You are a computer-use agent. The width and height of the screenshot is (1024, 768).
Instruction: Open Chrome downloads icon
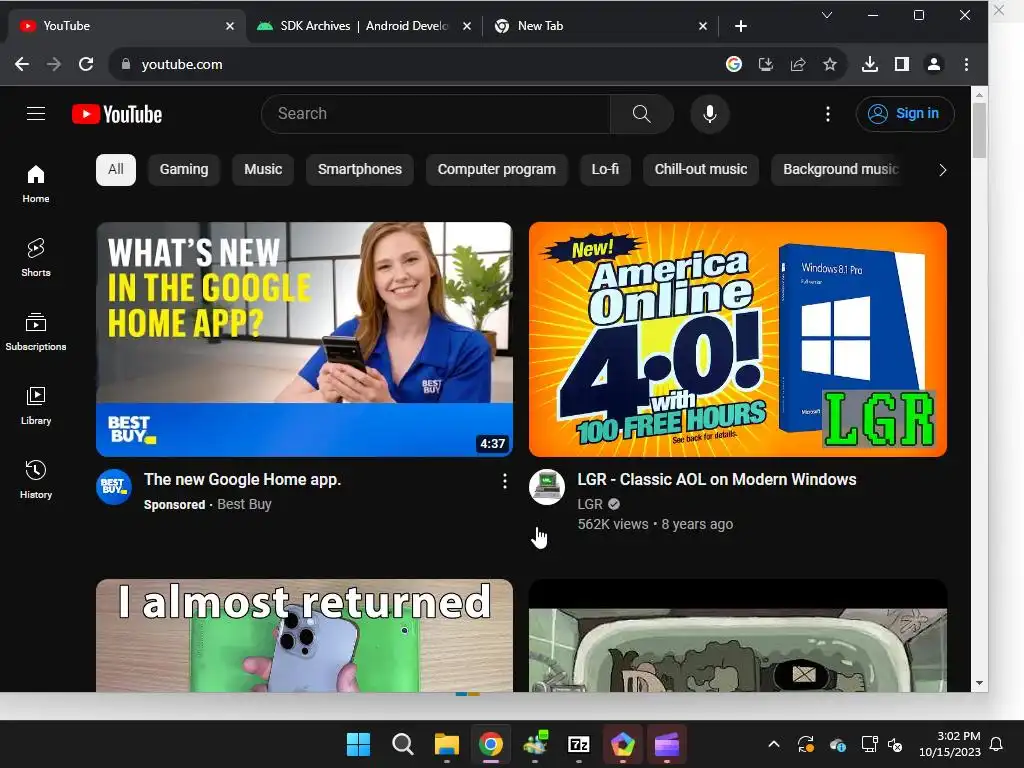click(869, 64)
